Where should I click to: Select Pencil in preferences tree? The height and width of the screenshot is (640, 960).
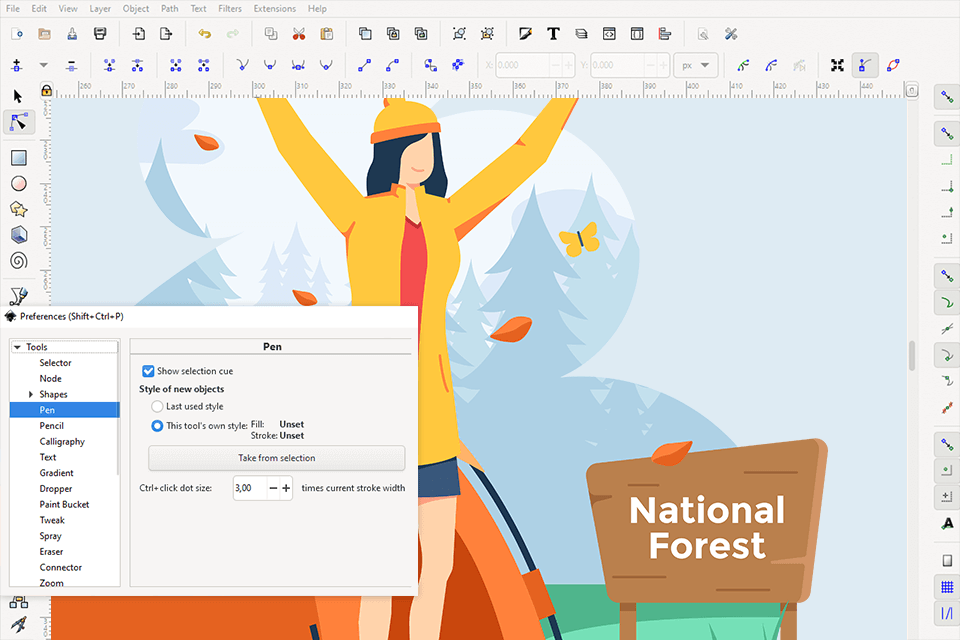51,426
